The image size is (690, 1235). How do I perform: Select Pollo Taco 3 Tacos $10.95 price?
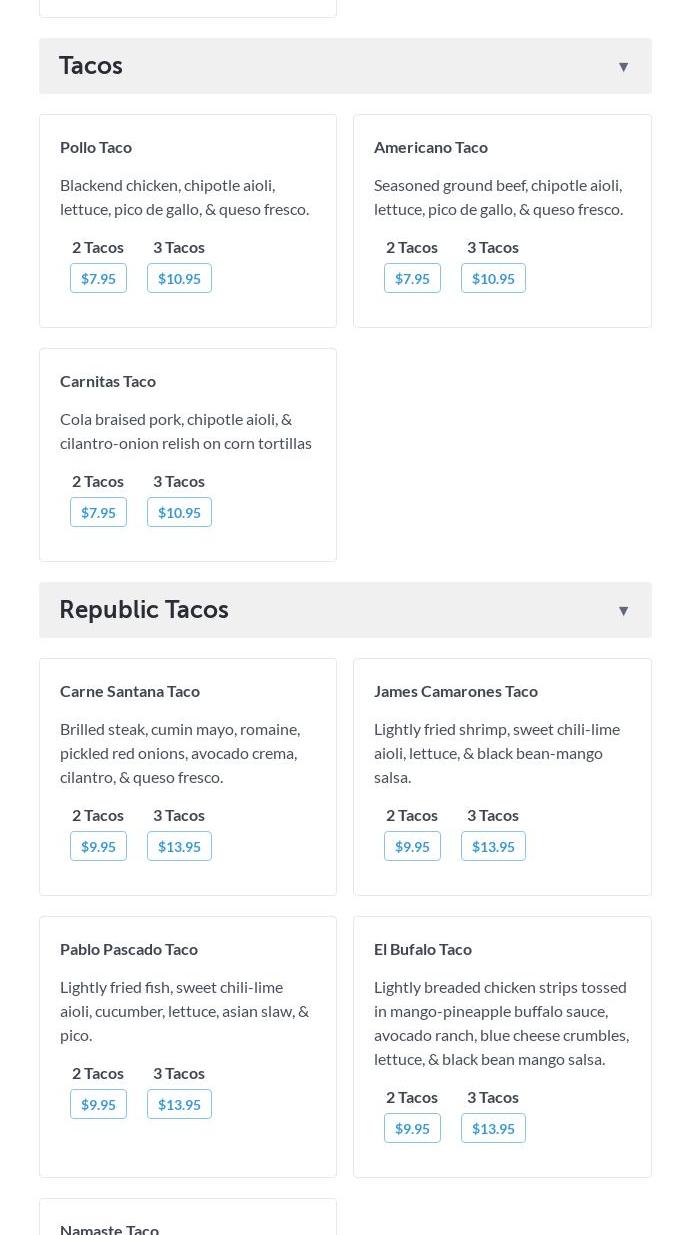[x=179, y=278]
